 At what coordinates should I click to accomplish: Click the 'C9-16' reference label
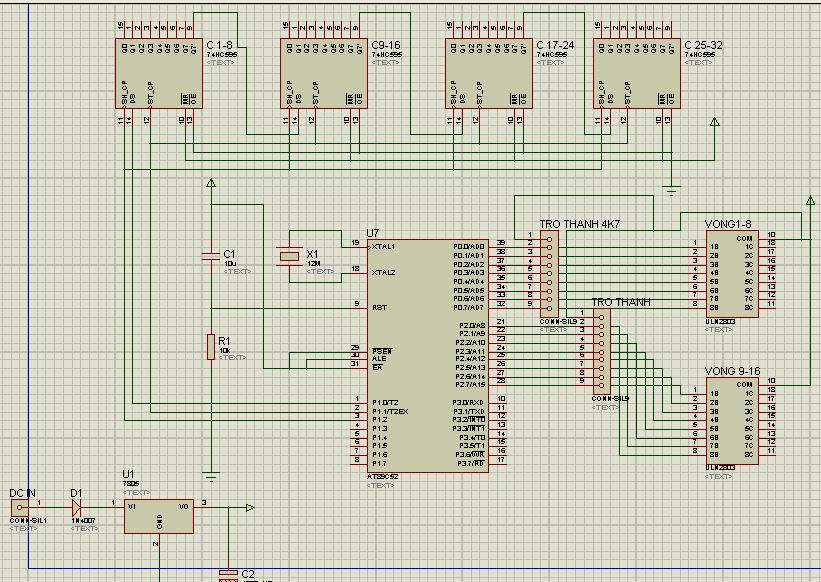point(386,46)
